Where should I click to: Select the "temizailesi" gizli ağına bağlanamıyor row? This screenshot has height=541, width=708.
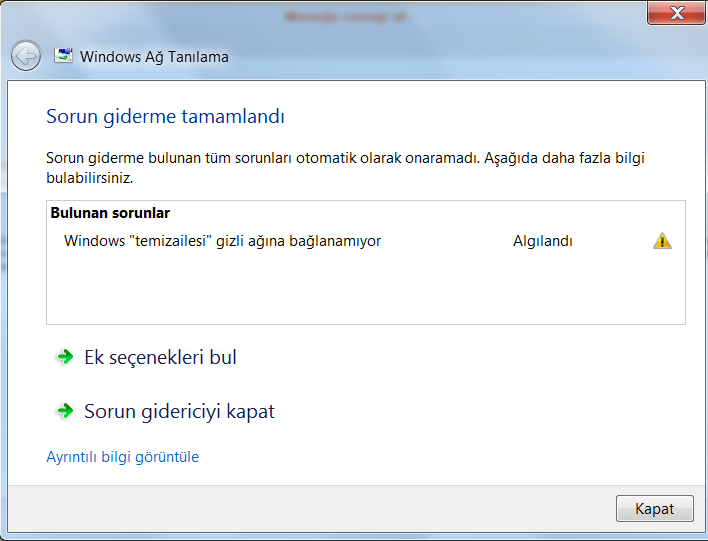pyautogui.click(x=366, y=241)
